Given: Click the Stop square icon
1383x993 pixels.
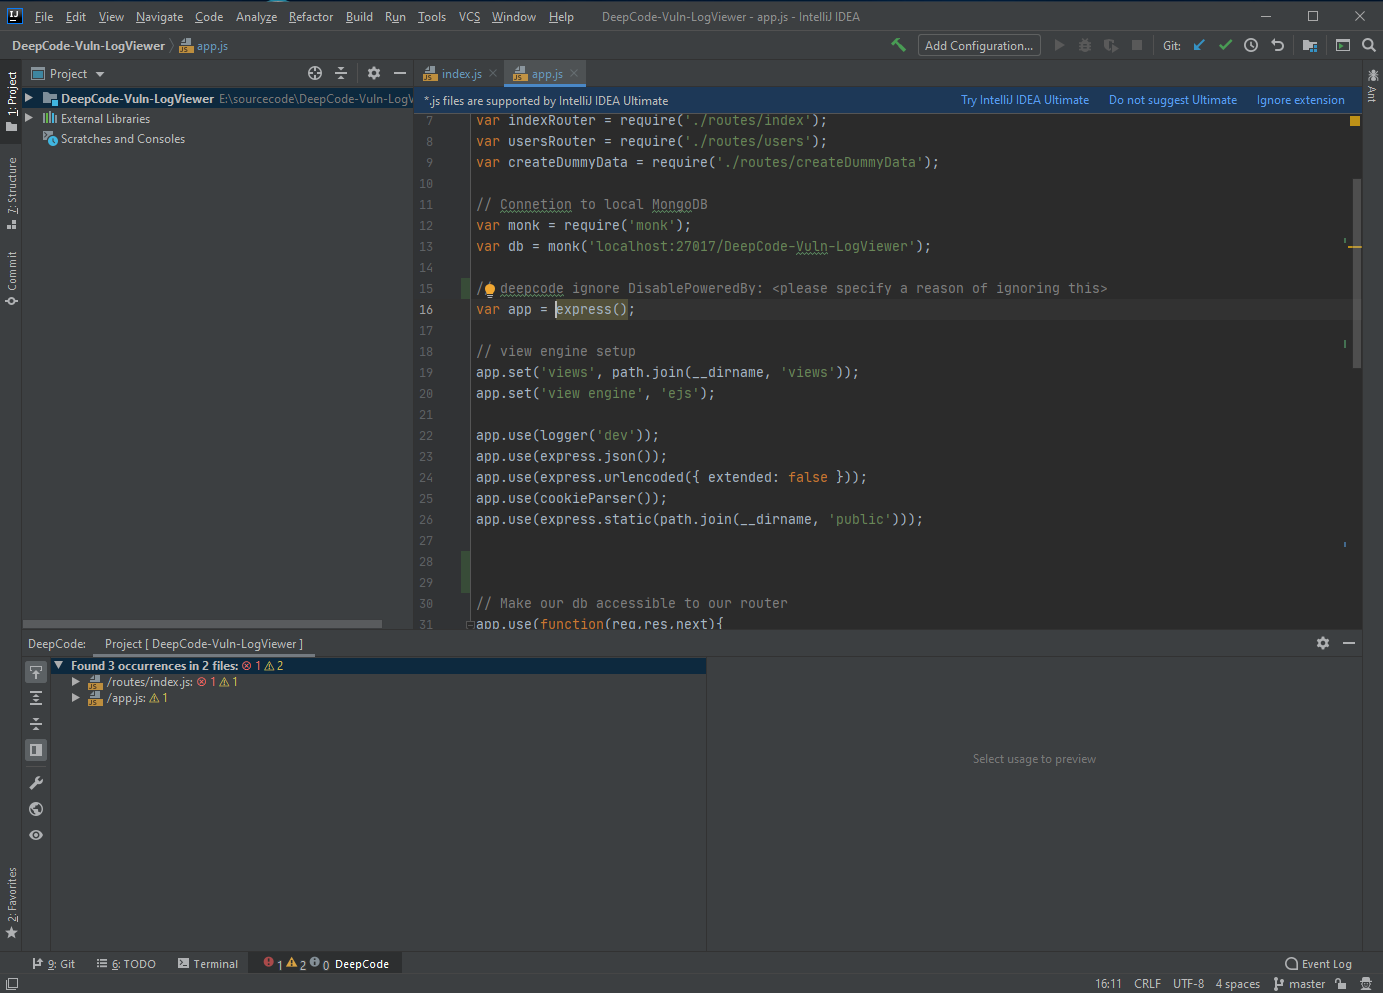Looking at the screenshot, I should (x=1137, y=45).
